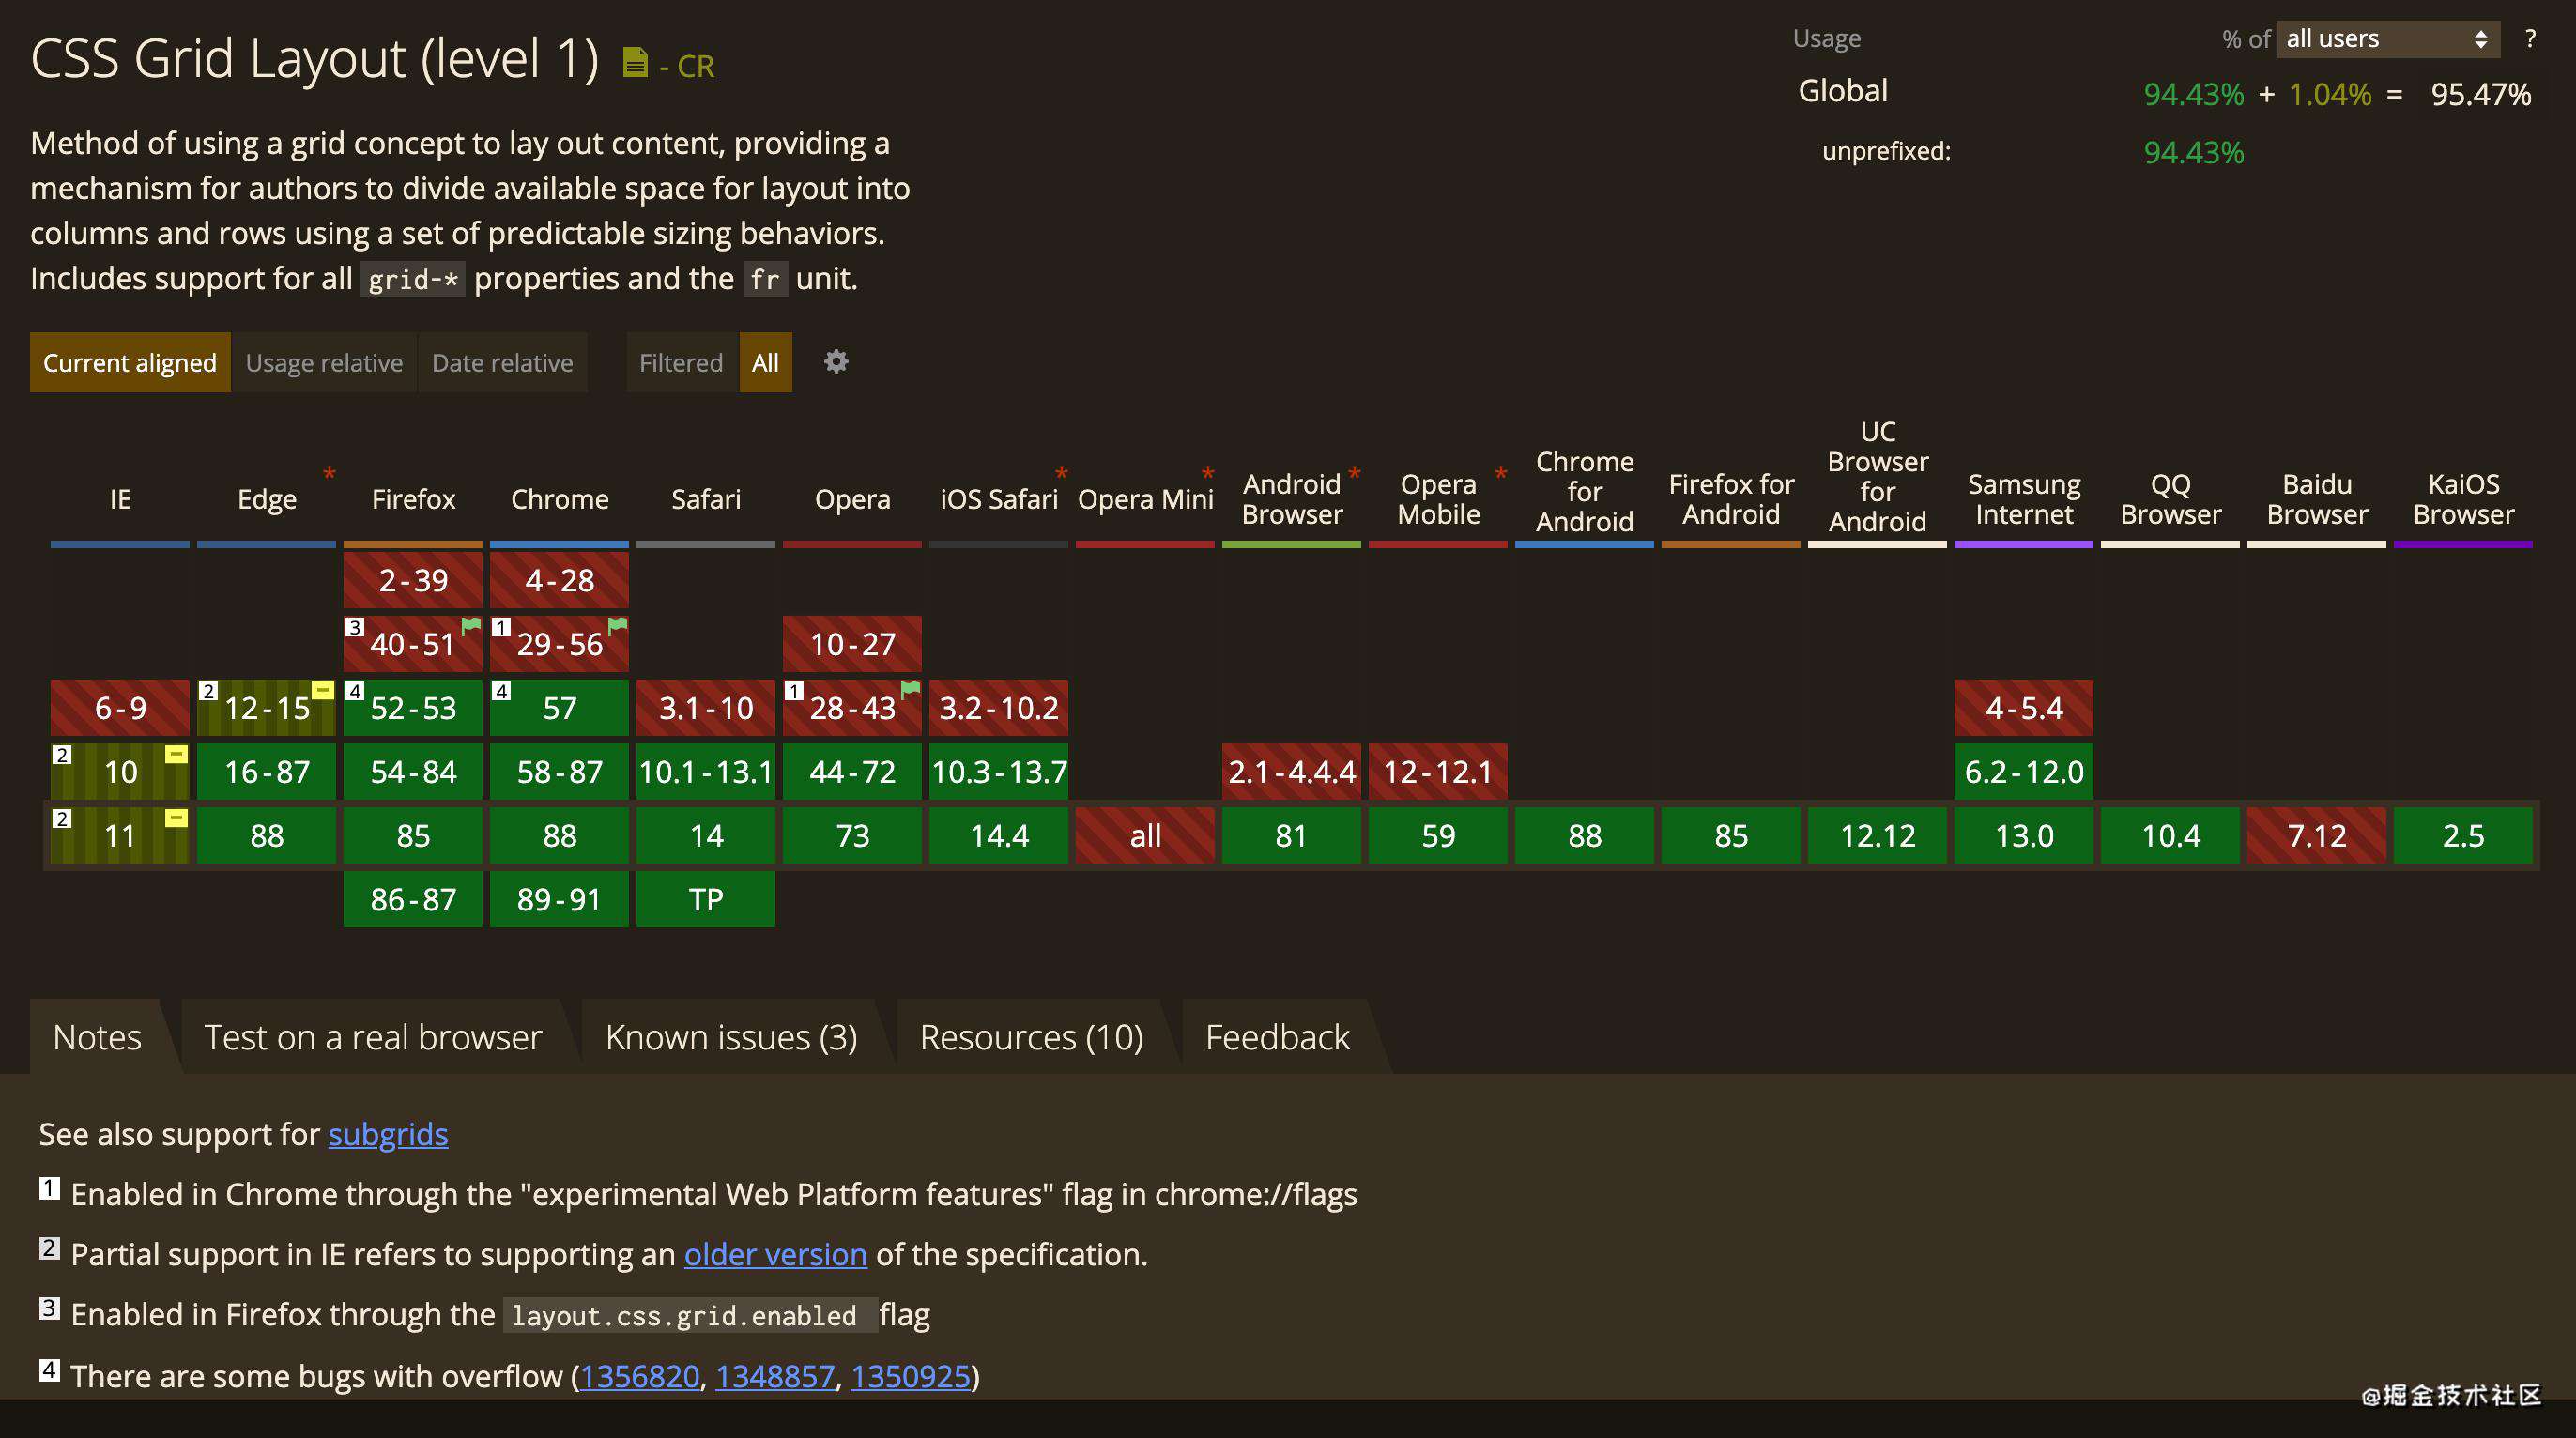Select Samsung Internet 4-5.4 cell
2576x1438 pixels.
pos(2024,708)
